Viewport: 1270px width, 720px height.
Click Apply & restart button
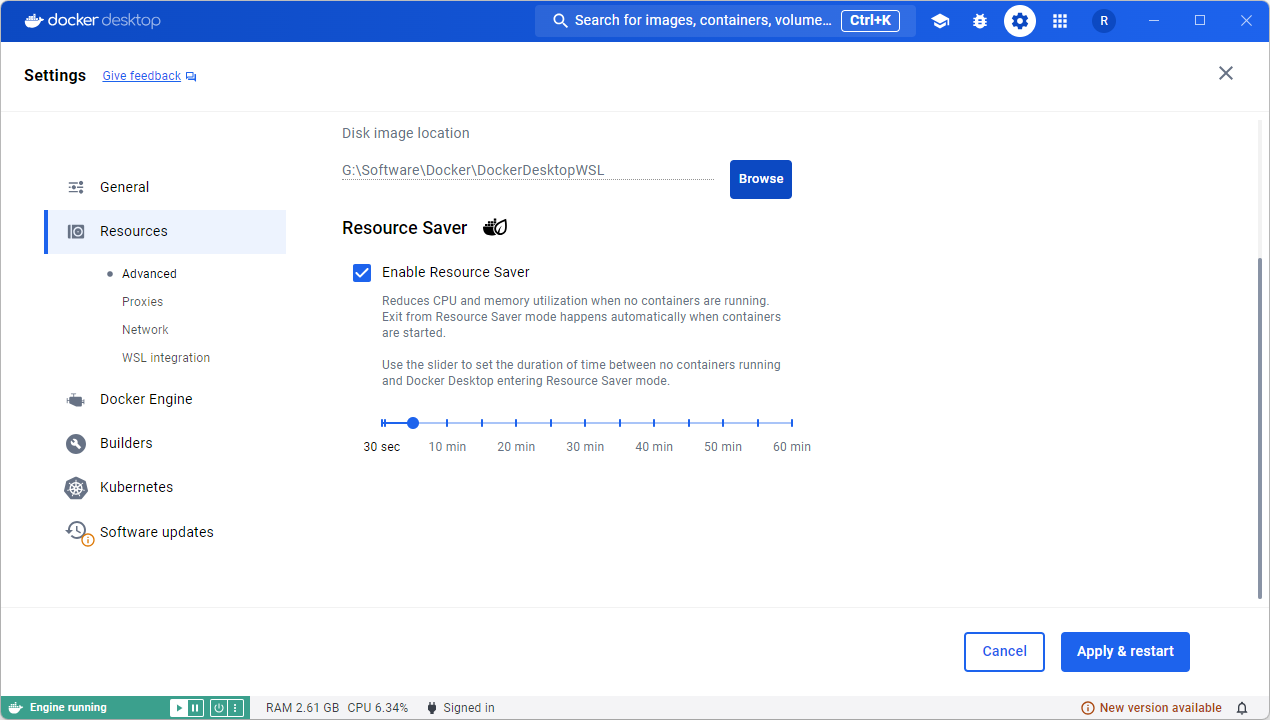pyautogui.click(x=1125, y=651)
